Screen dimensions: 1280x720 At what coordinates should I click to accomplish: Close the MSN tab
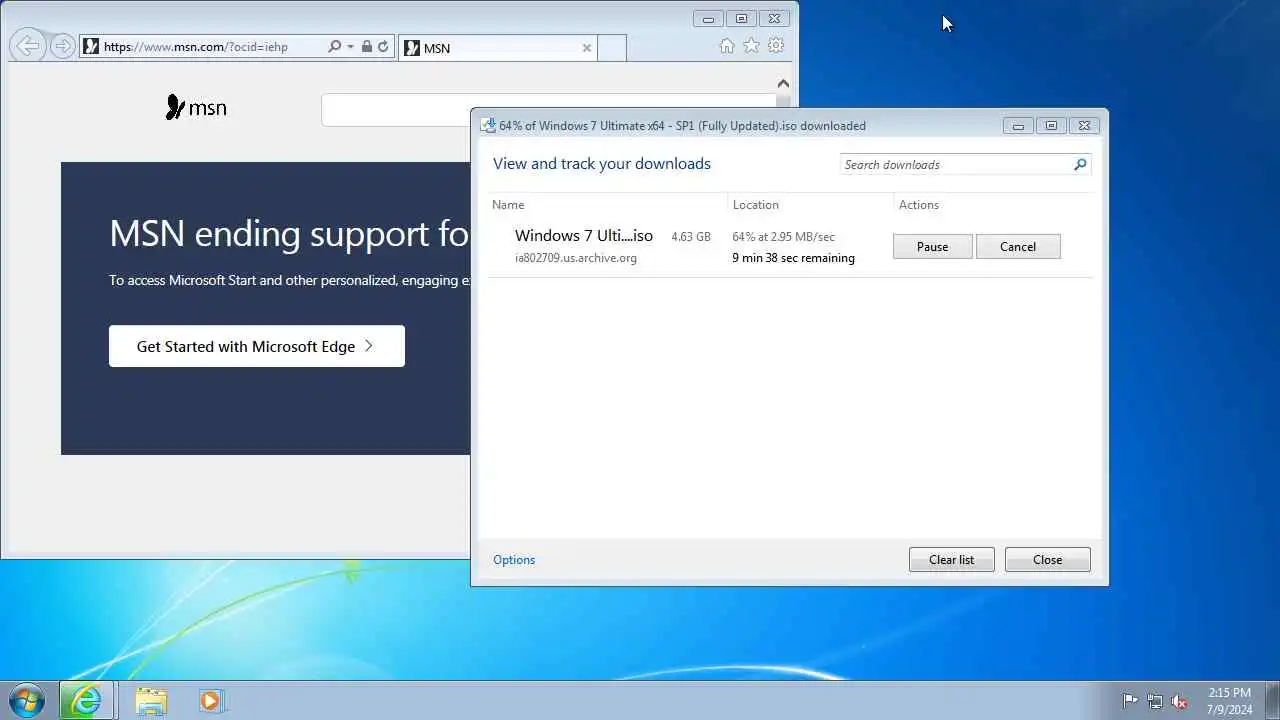[586, 47]
